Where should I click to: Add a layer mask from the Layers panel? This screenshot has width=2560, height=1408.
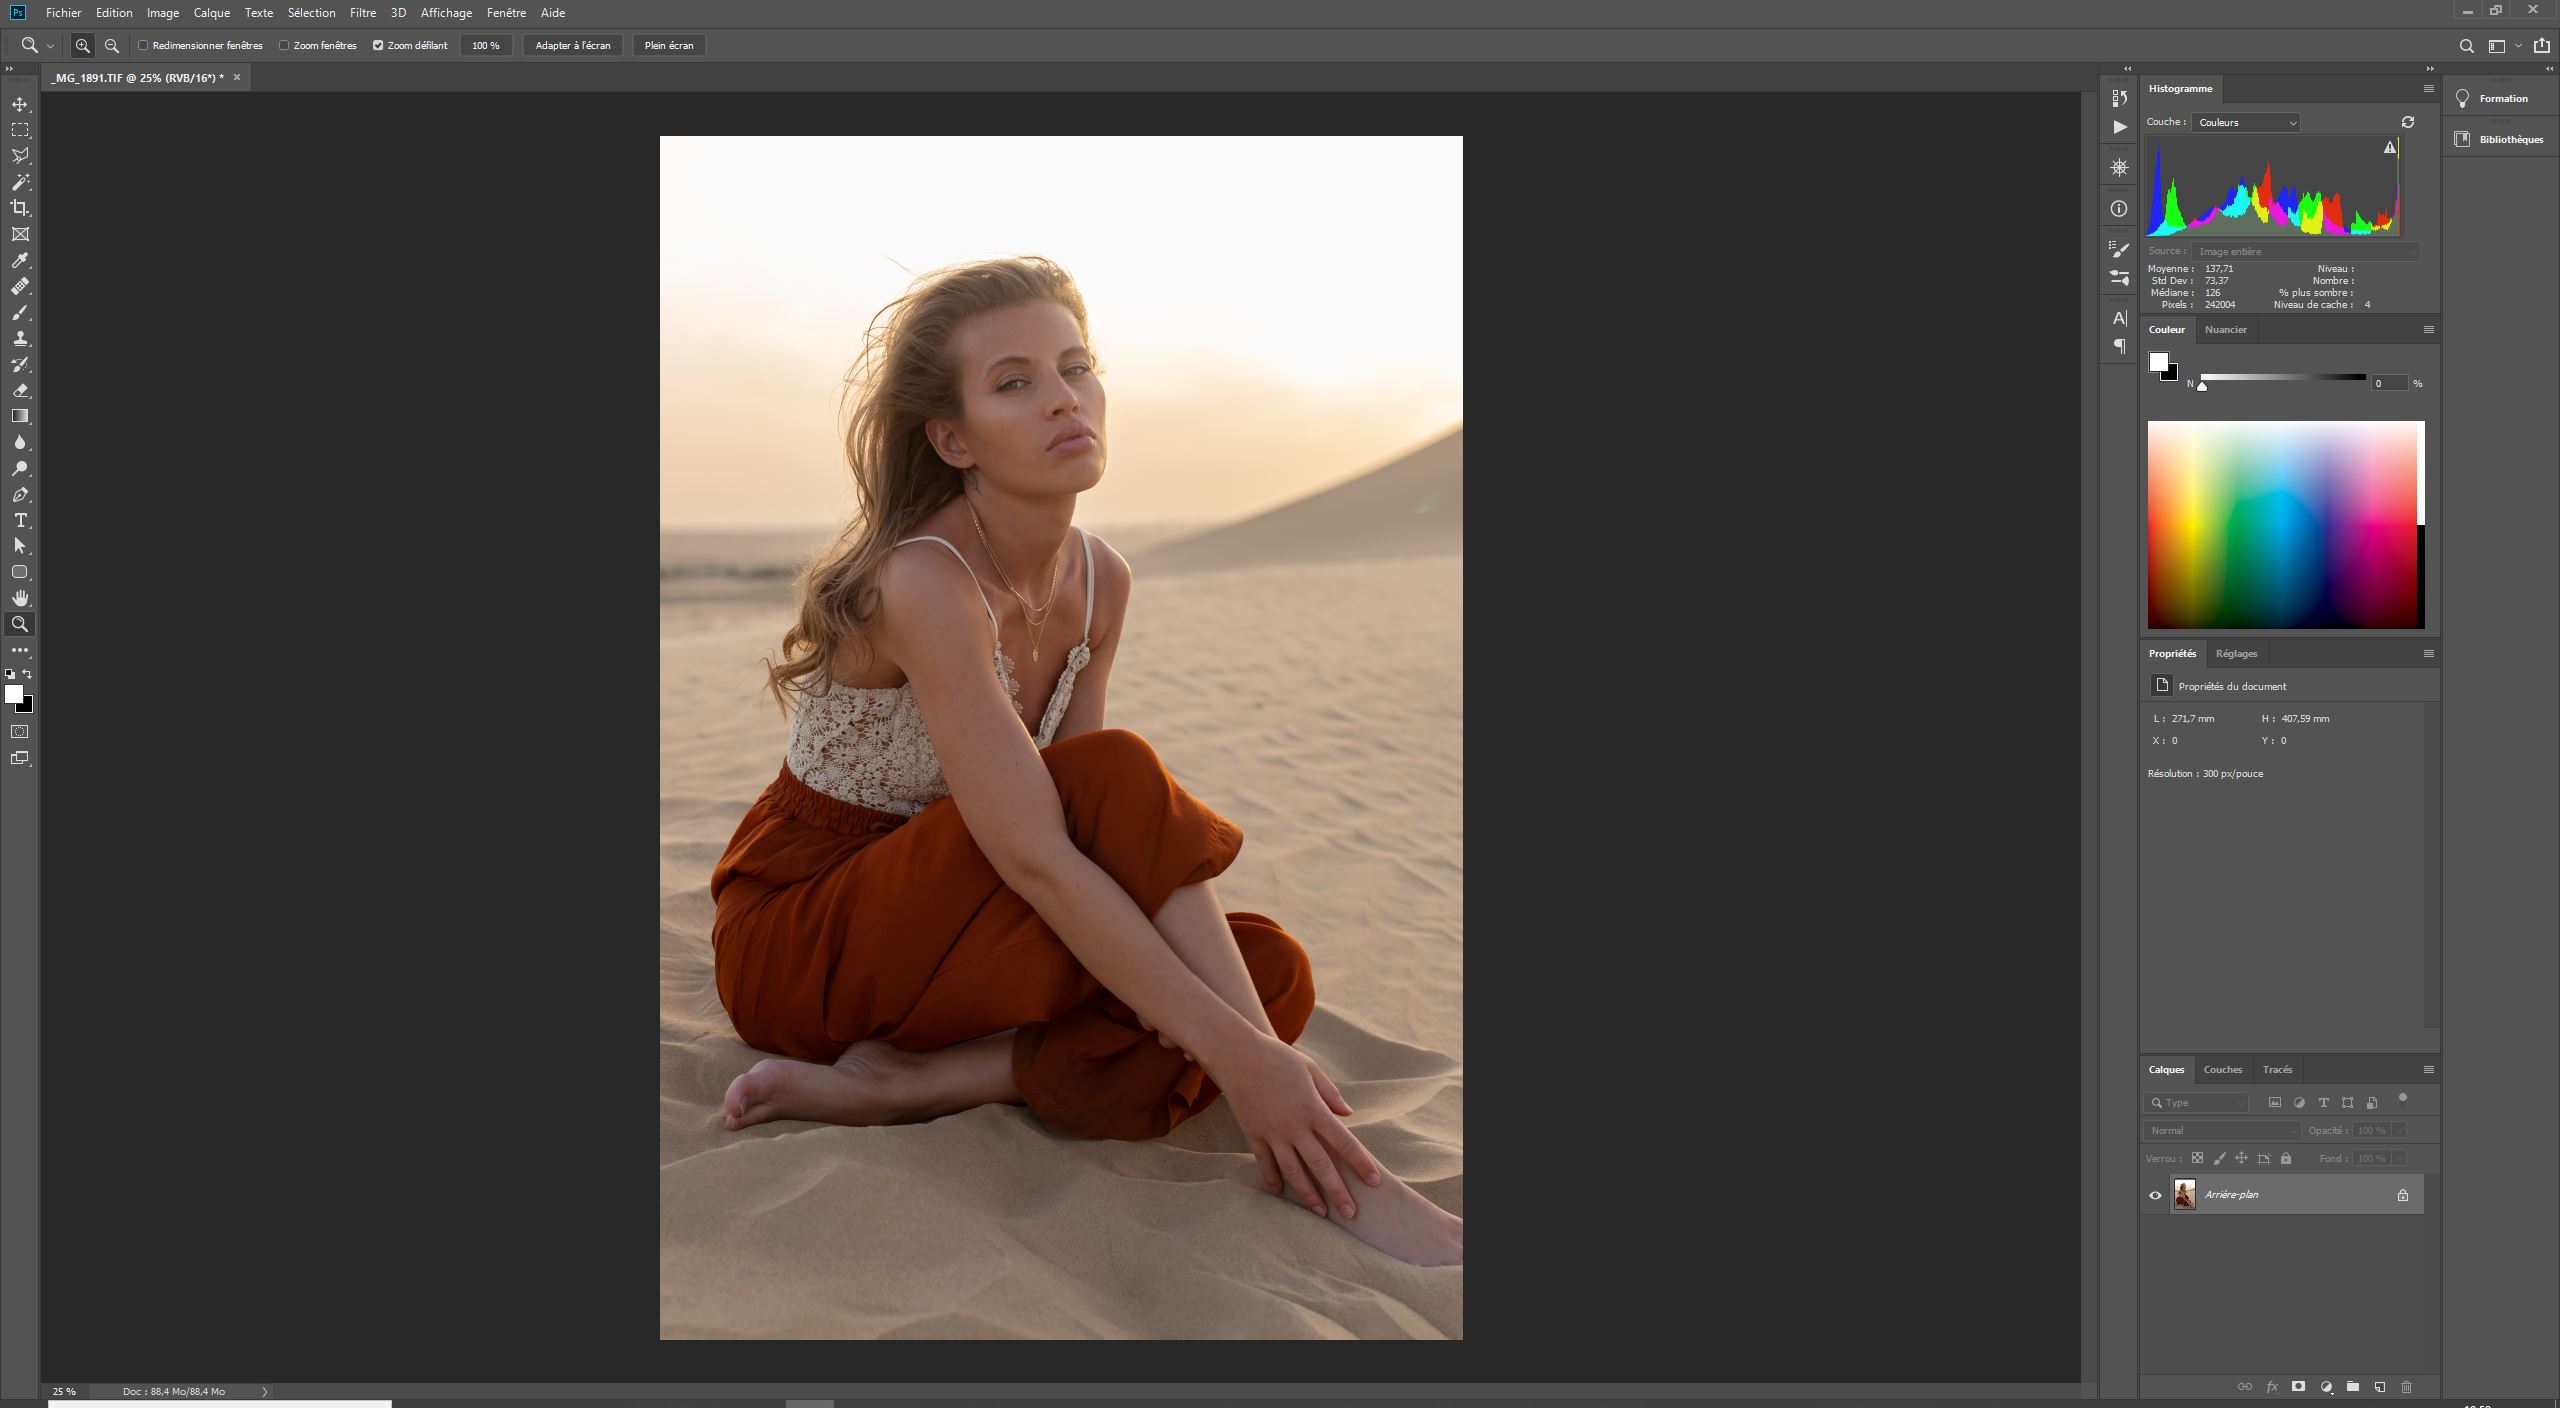[x=2298, y=1388]
